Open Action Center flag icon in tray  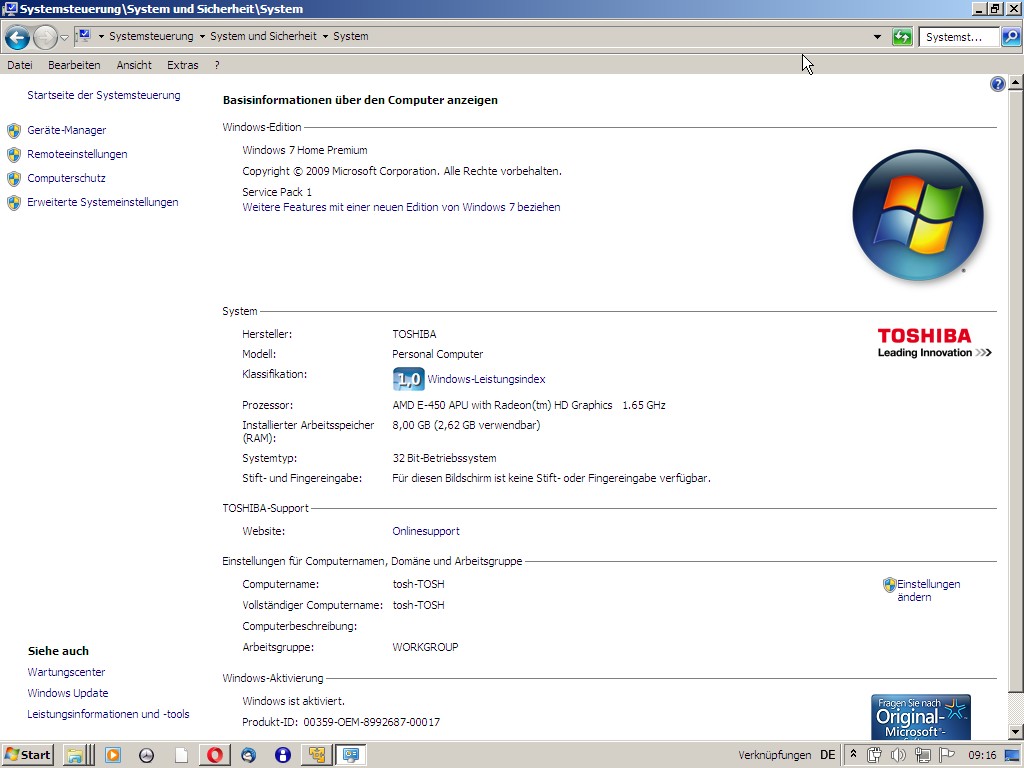946,755
